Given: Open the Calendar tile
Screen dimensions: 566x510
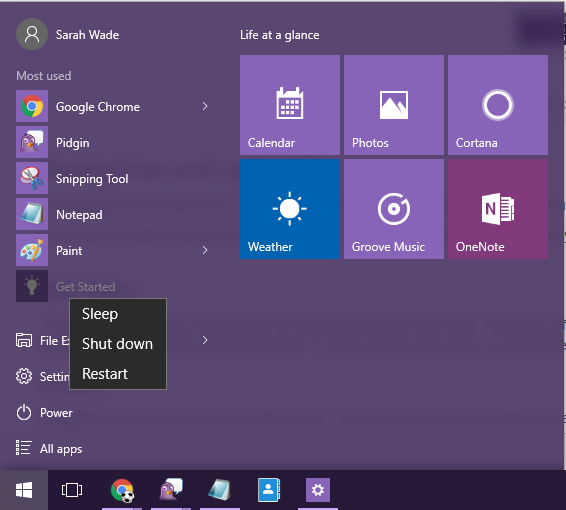Looking at the screenshot, I should tap(290, 105).
